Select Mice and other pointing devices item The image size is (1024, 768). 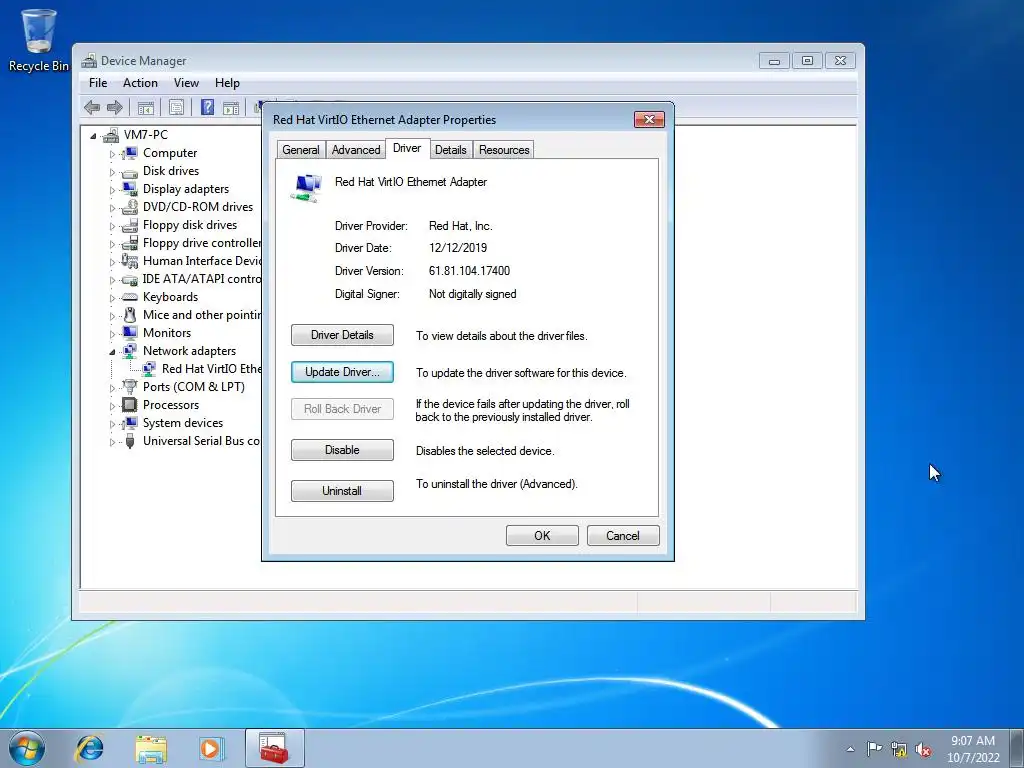click(x=202, y=315)
